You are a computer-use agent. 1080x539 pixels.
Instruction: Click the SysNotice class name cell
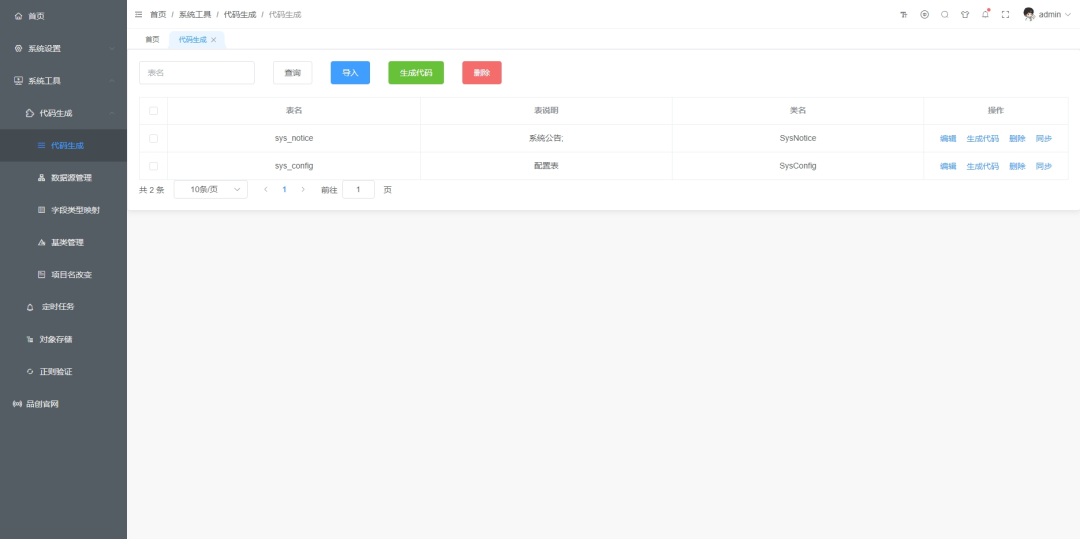pyautogui.click(x=798, y=138)
